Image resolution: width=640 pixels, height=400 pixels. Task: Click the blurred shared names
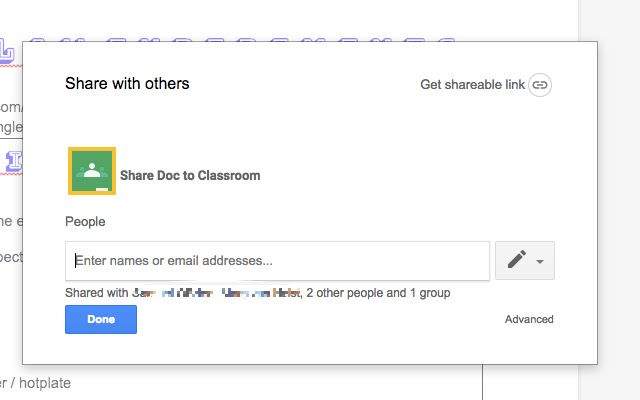click(216, 293)
